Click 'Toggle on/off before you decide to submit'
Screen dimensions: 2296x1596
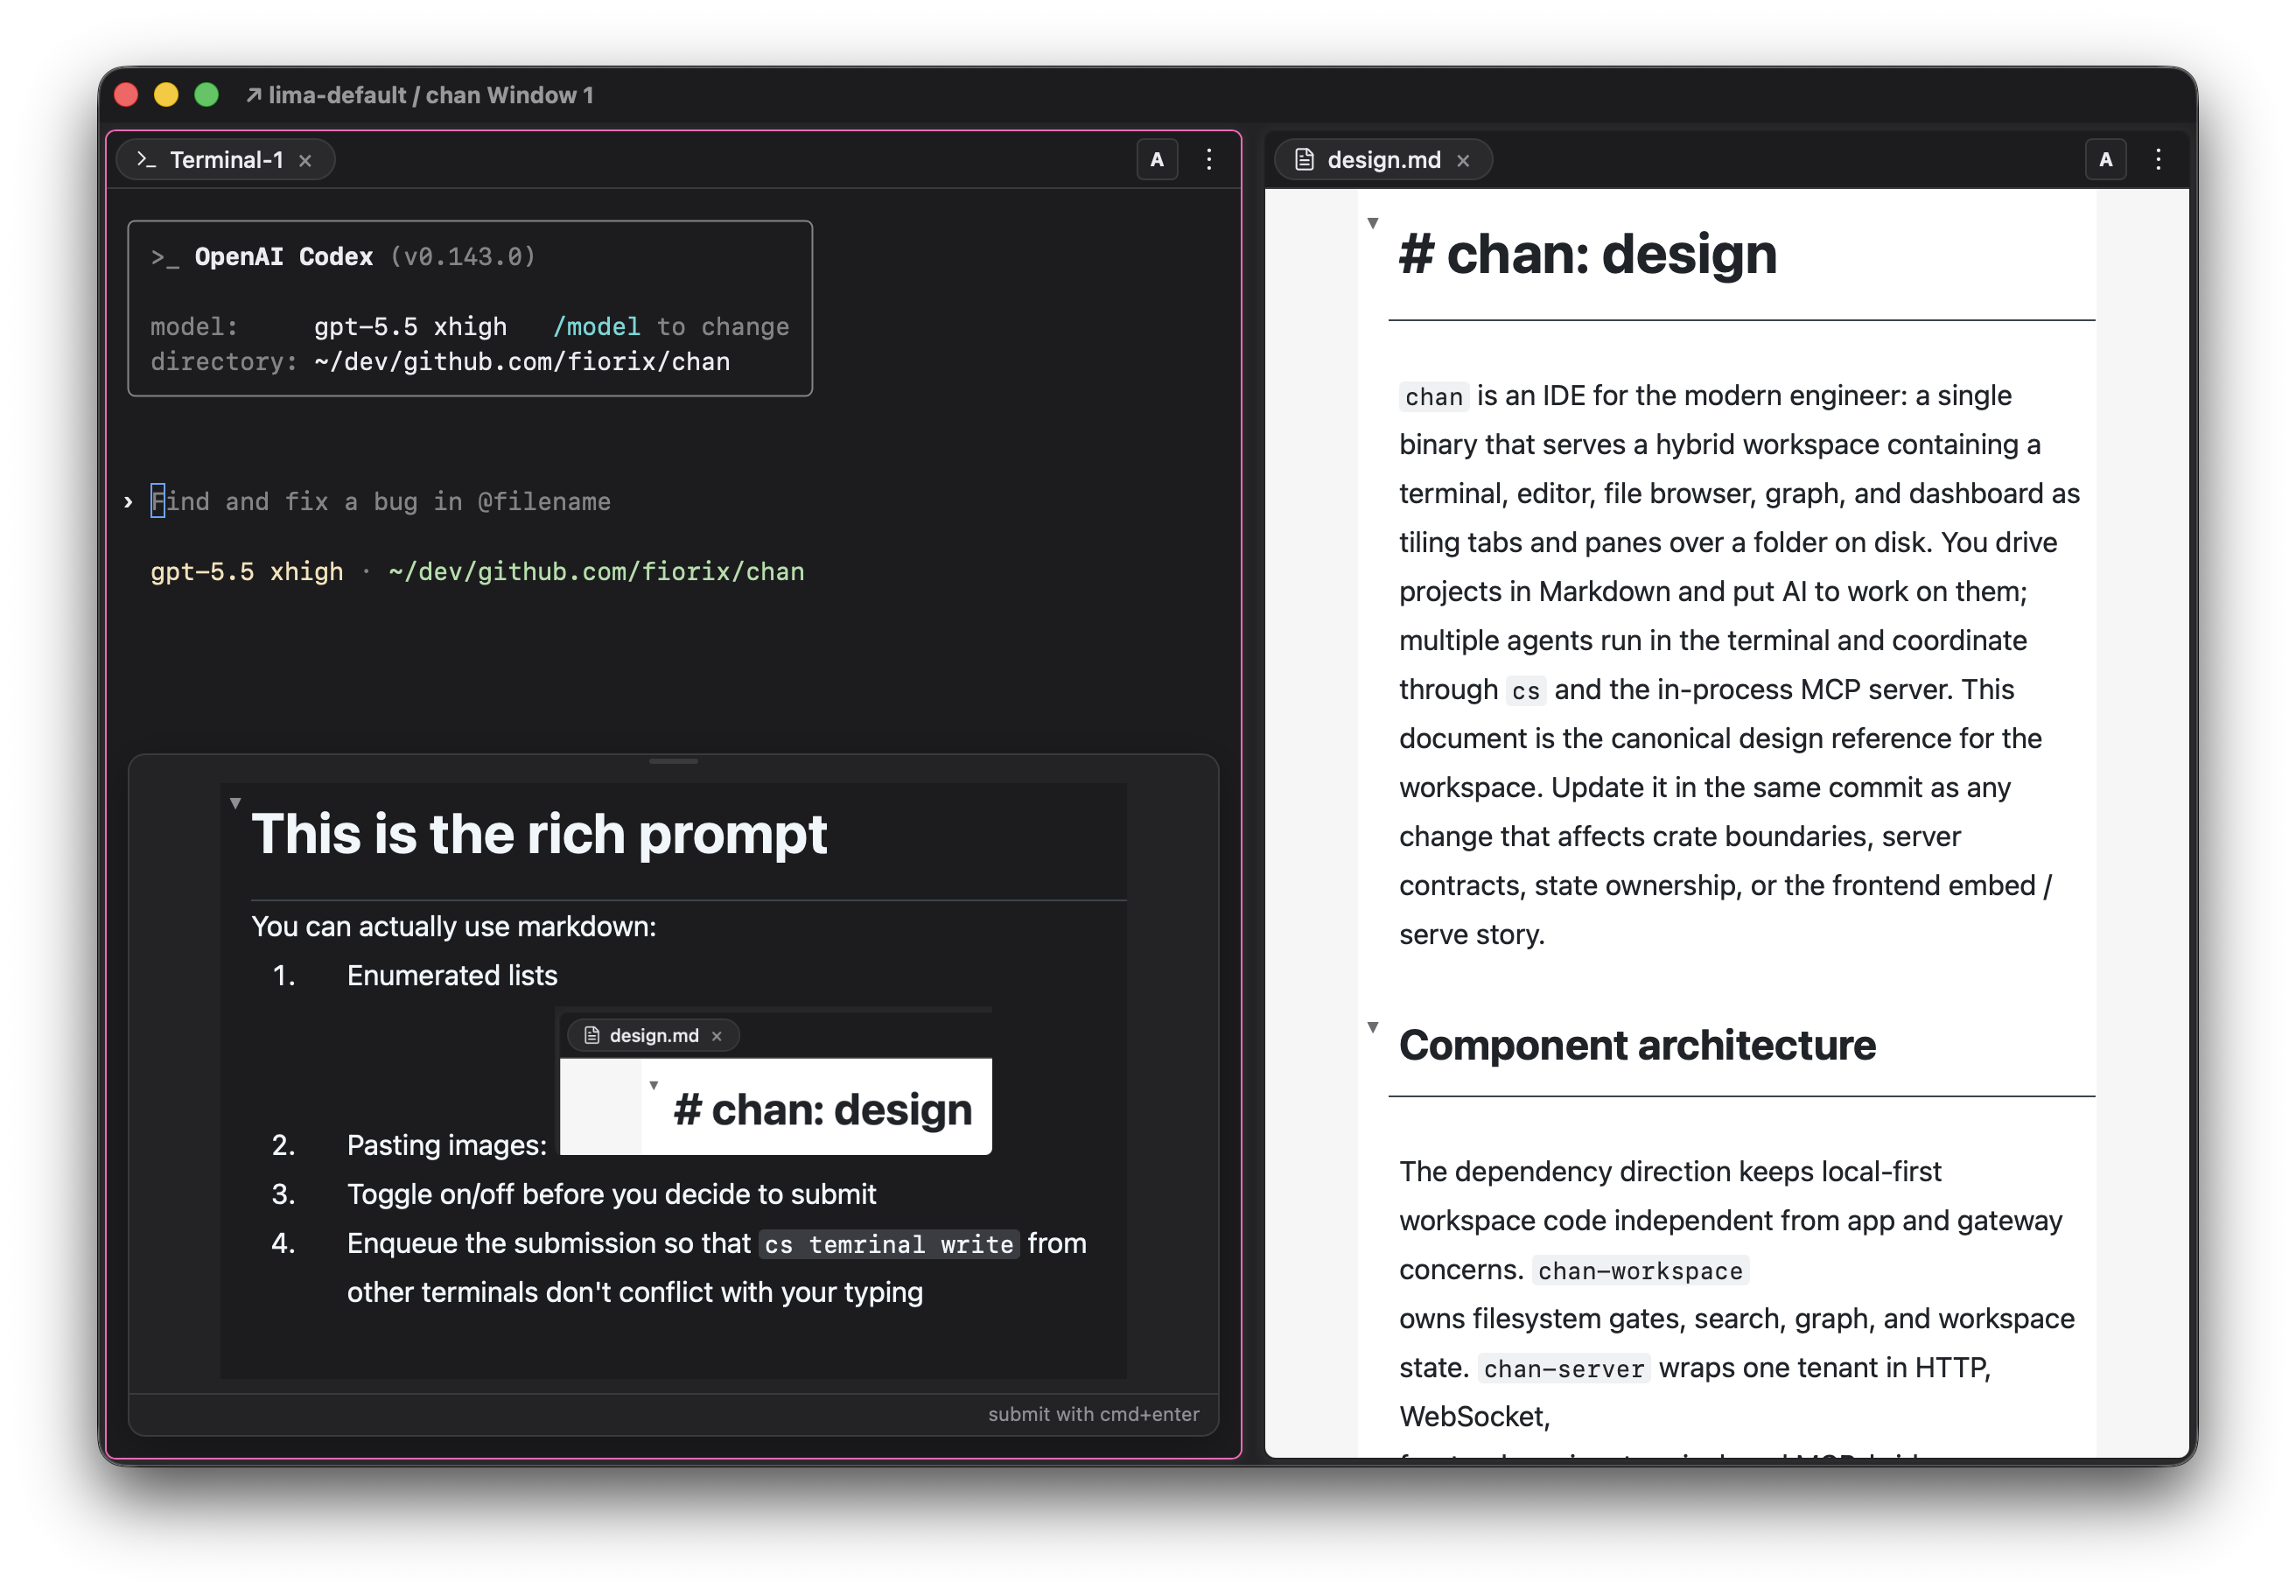(x=611, y=1194)
